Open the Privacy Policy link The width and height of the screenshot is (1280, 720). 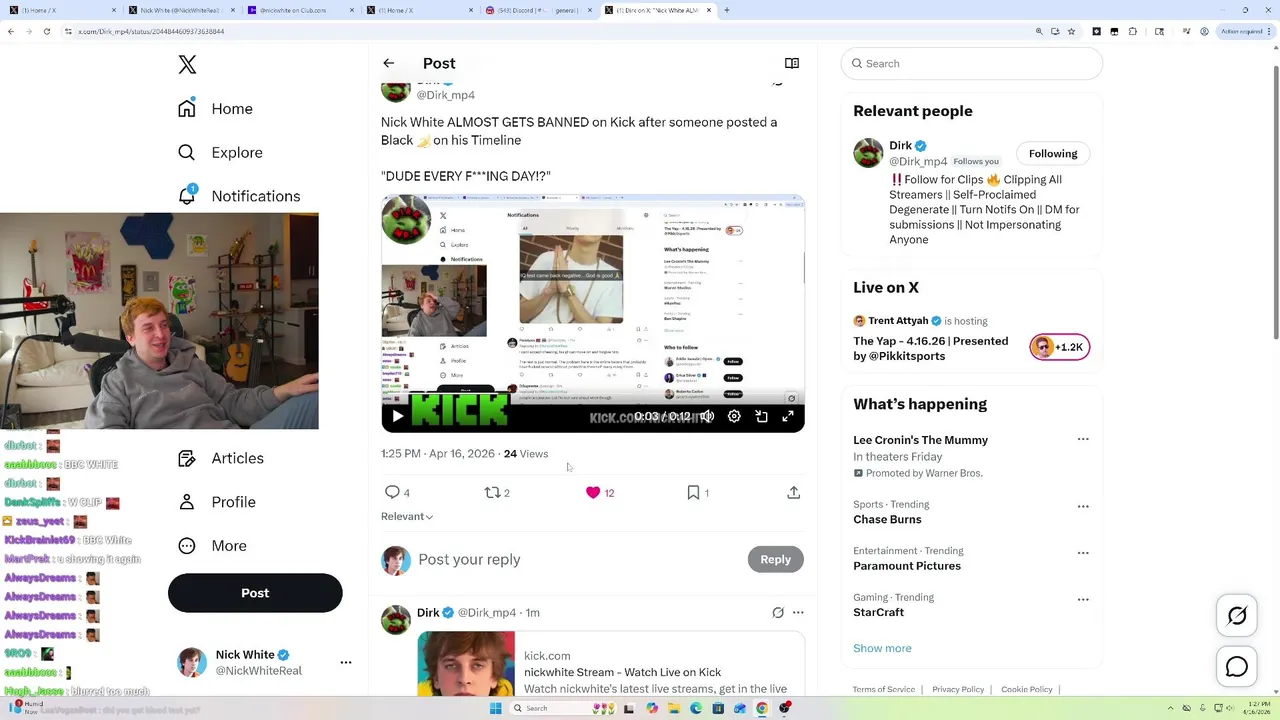pyautogui.click(x=958, y=689)
